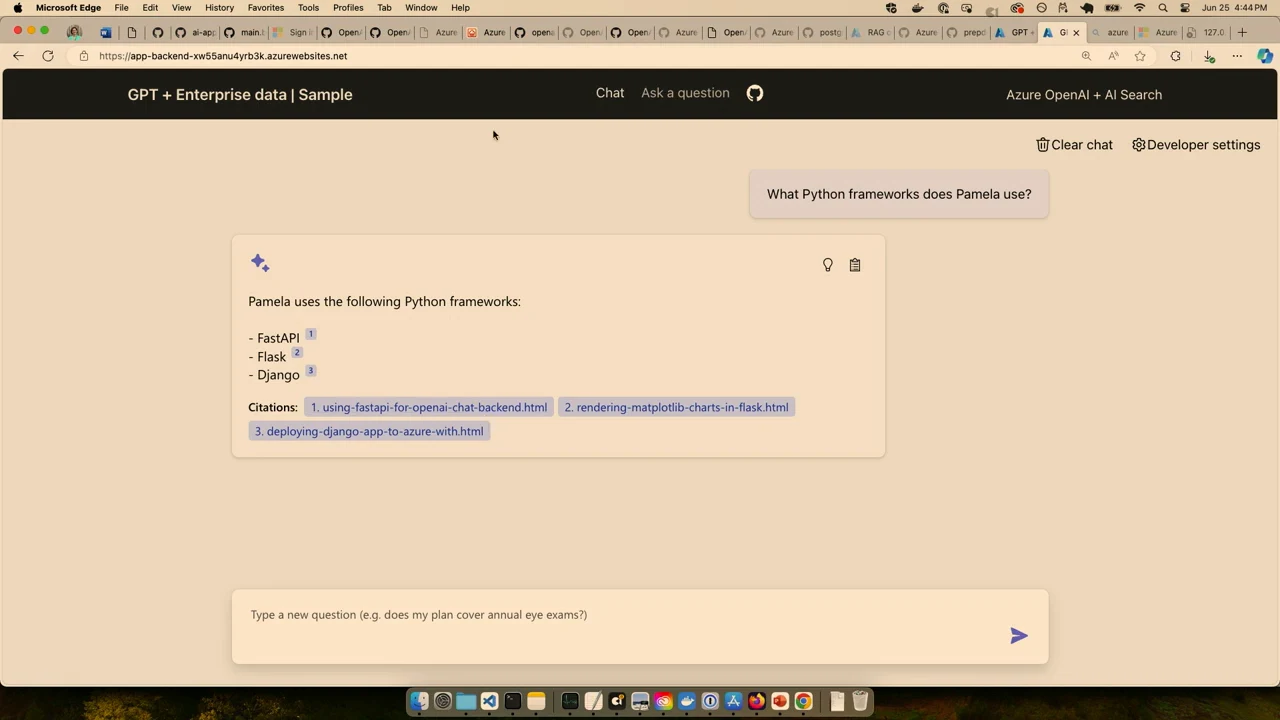This screenshot has width=1280, height=720.
Task: Switch to the '127.0' browser tab
Action: 1205,32
